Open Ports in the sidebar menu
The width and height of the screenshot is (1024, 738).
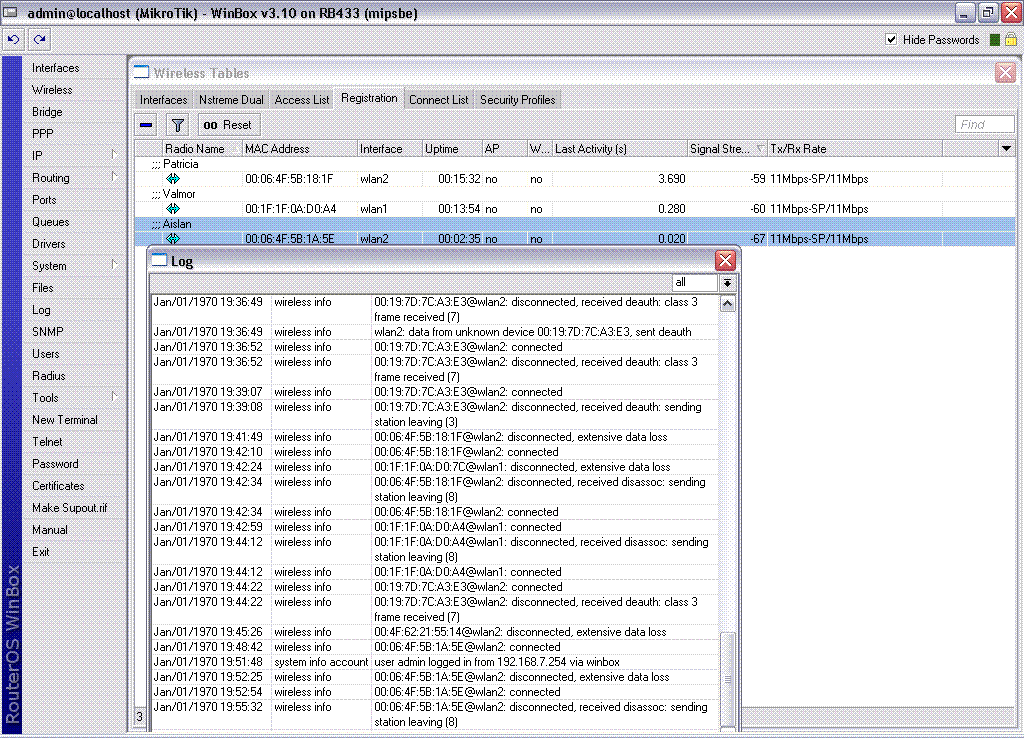pyautogui.click(x=44, y=200)
